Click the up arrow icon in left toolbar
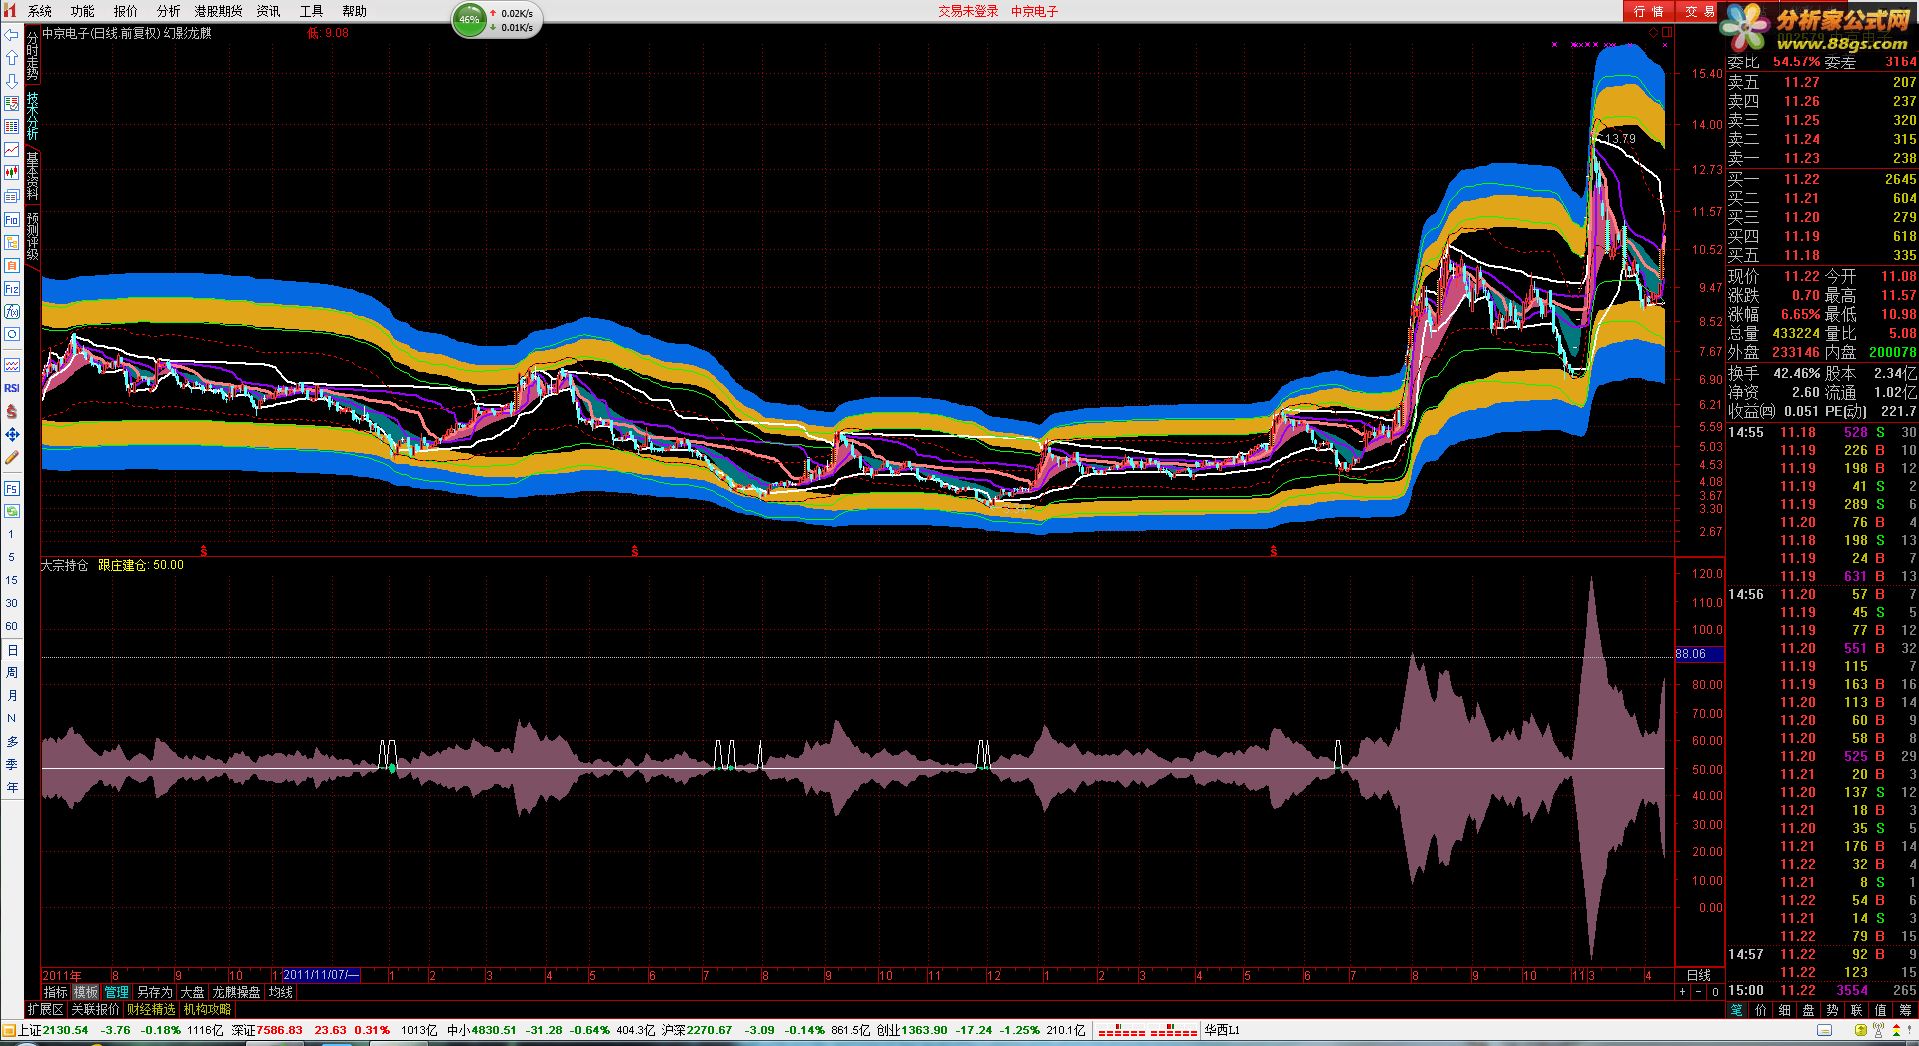Viewport: 1919px width, 1046px height. (x=12, y=58)
